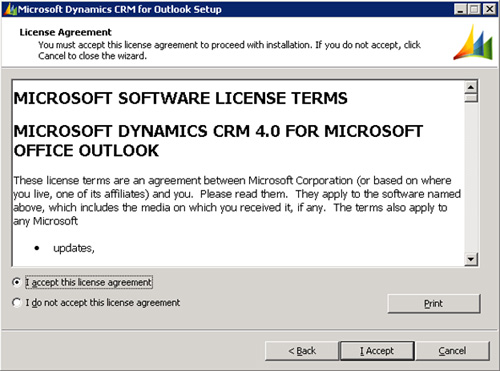500x371 pixels.
Task: Click the "MICROSOFT SOFTWARE LICENSE TERMS" heading
Action: coord(180,98)
